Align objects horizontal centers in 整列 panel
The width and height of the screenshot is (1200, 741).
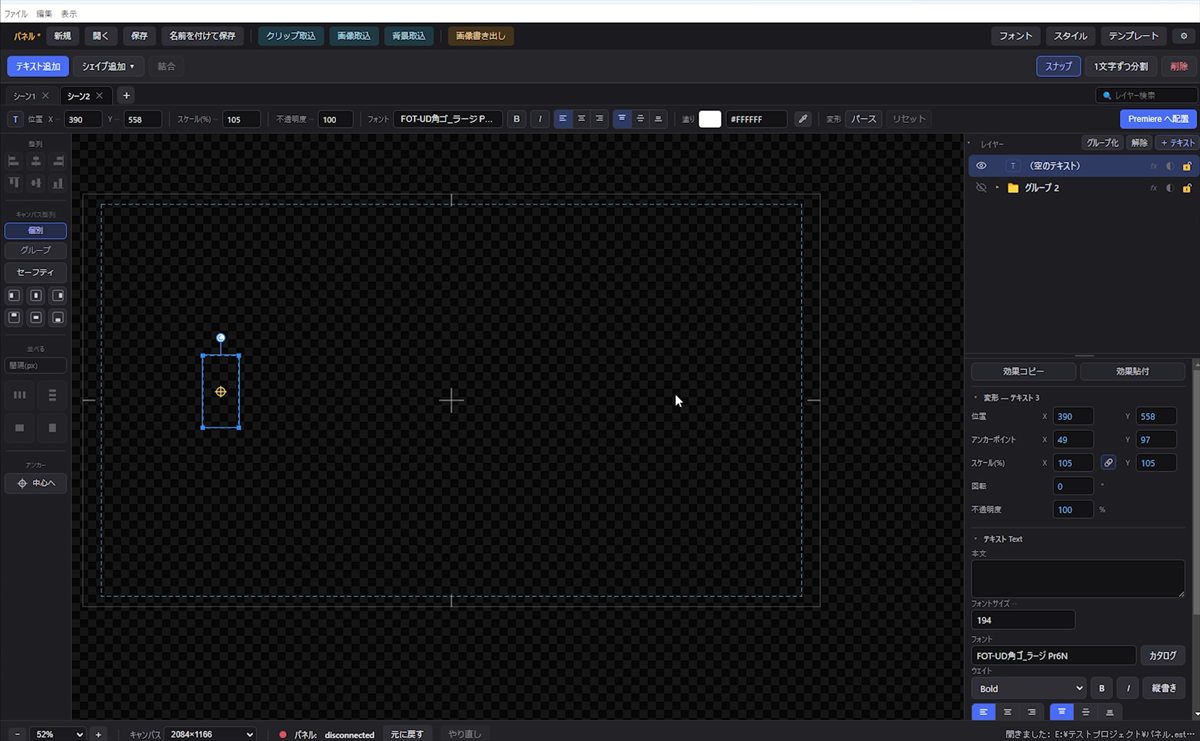[x=36, y=161]
